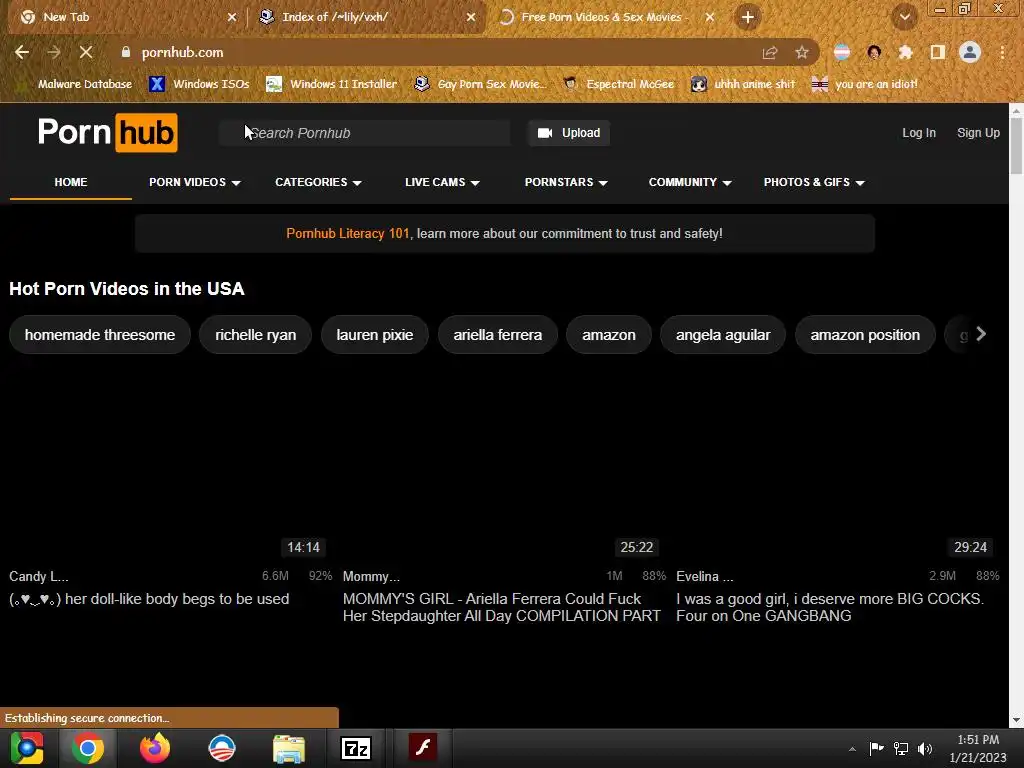The image size is (1024, 768).
Task: Click the forward navigation arrow
Action: tap(54, 52)
